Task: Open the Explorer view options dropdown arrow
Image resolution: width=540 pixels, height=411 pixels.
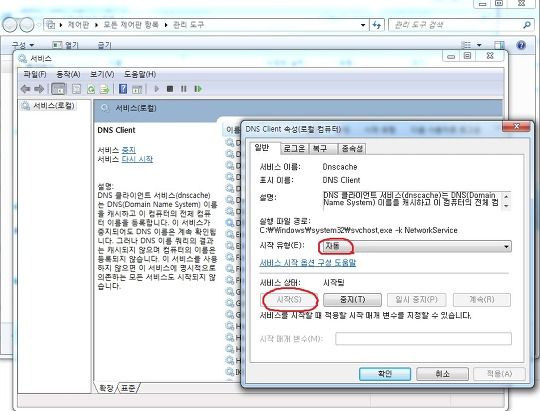Action: click(x=479, y=45)
